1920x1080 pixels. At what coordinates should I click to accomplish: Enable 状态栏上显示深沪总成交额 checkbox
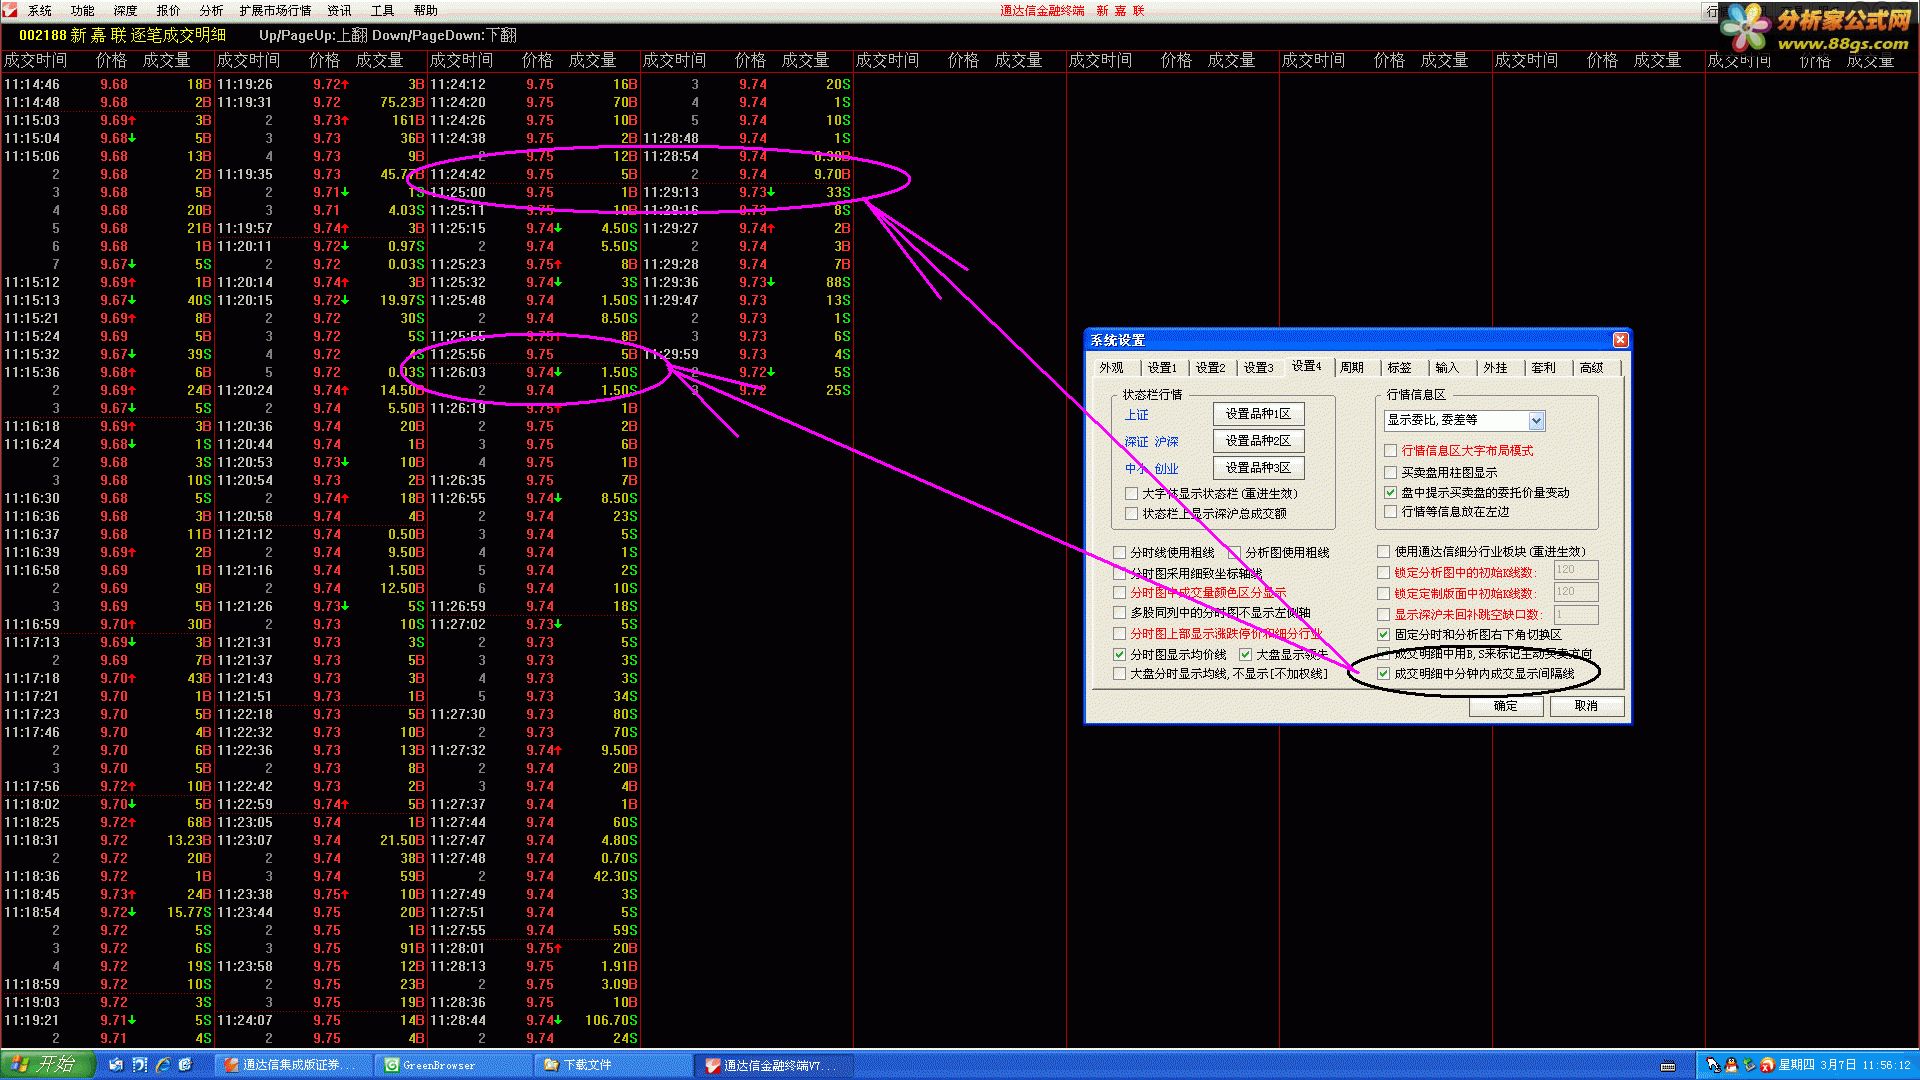(x=1131, y=514)
